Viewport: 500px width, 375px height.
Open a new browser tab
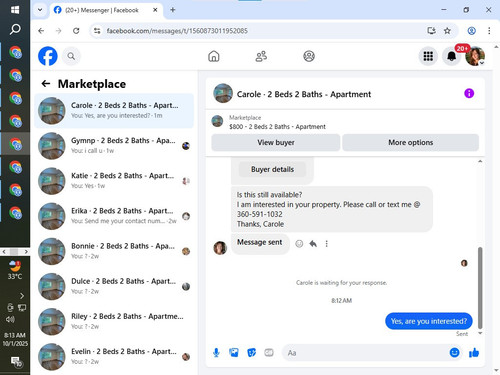[173, 10]
